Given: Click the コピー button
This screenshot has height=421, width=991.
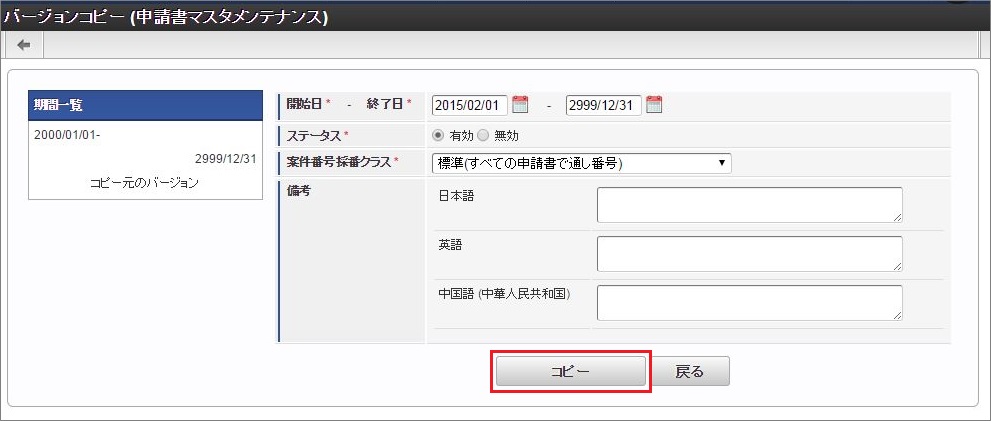Looking at the screenshot, I should pyautogui.click(x=571, y=372).
